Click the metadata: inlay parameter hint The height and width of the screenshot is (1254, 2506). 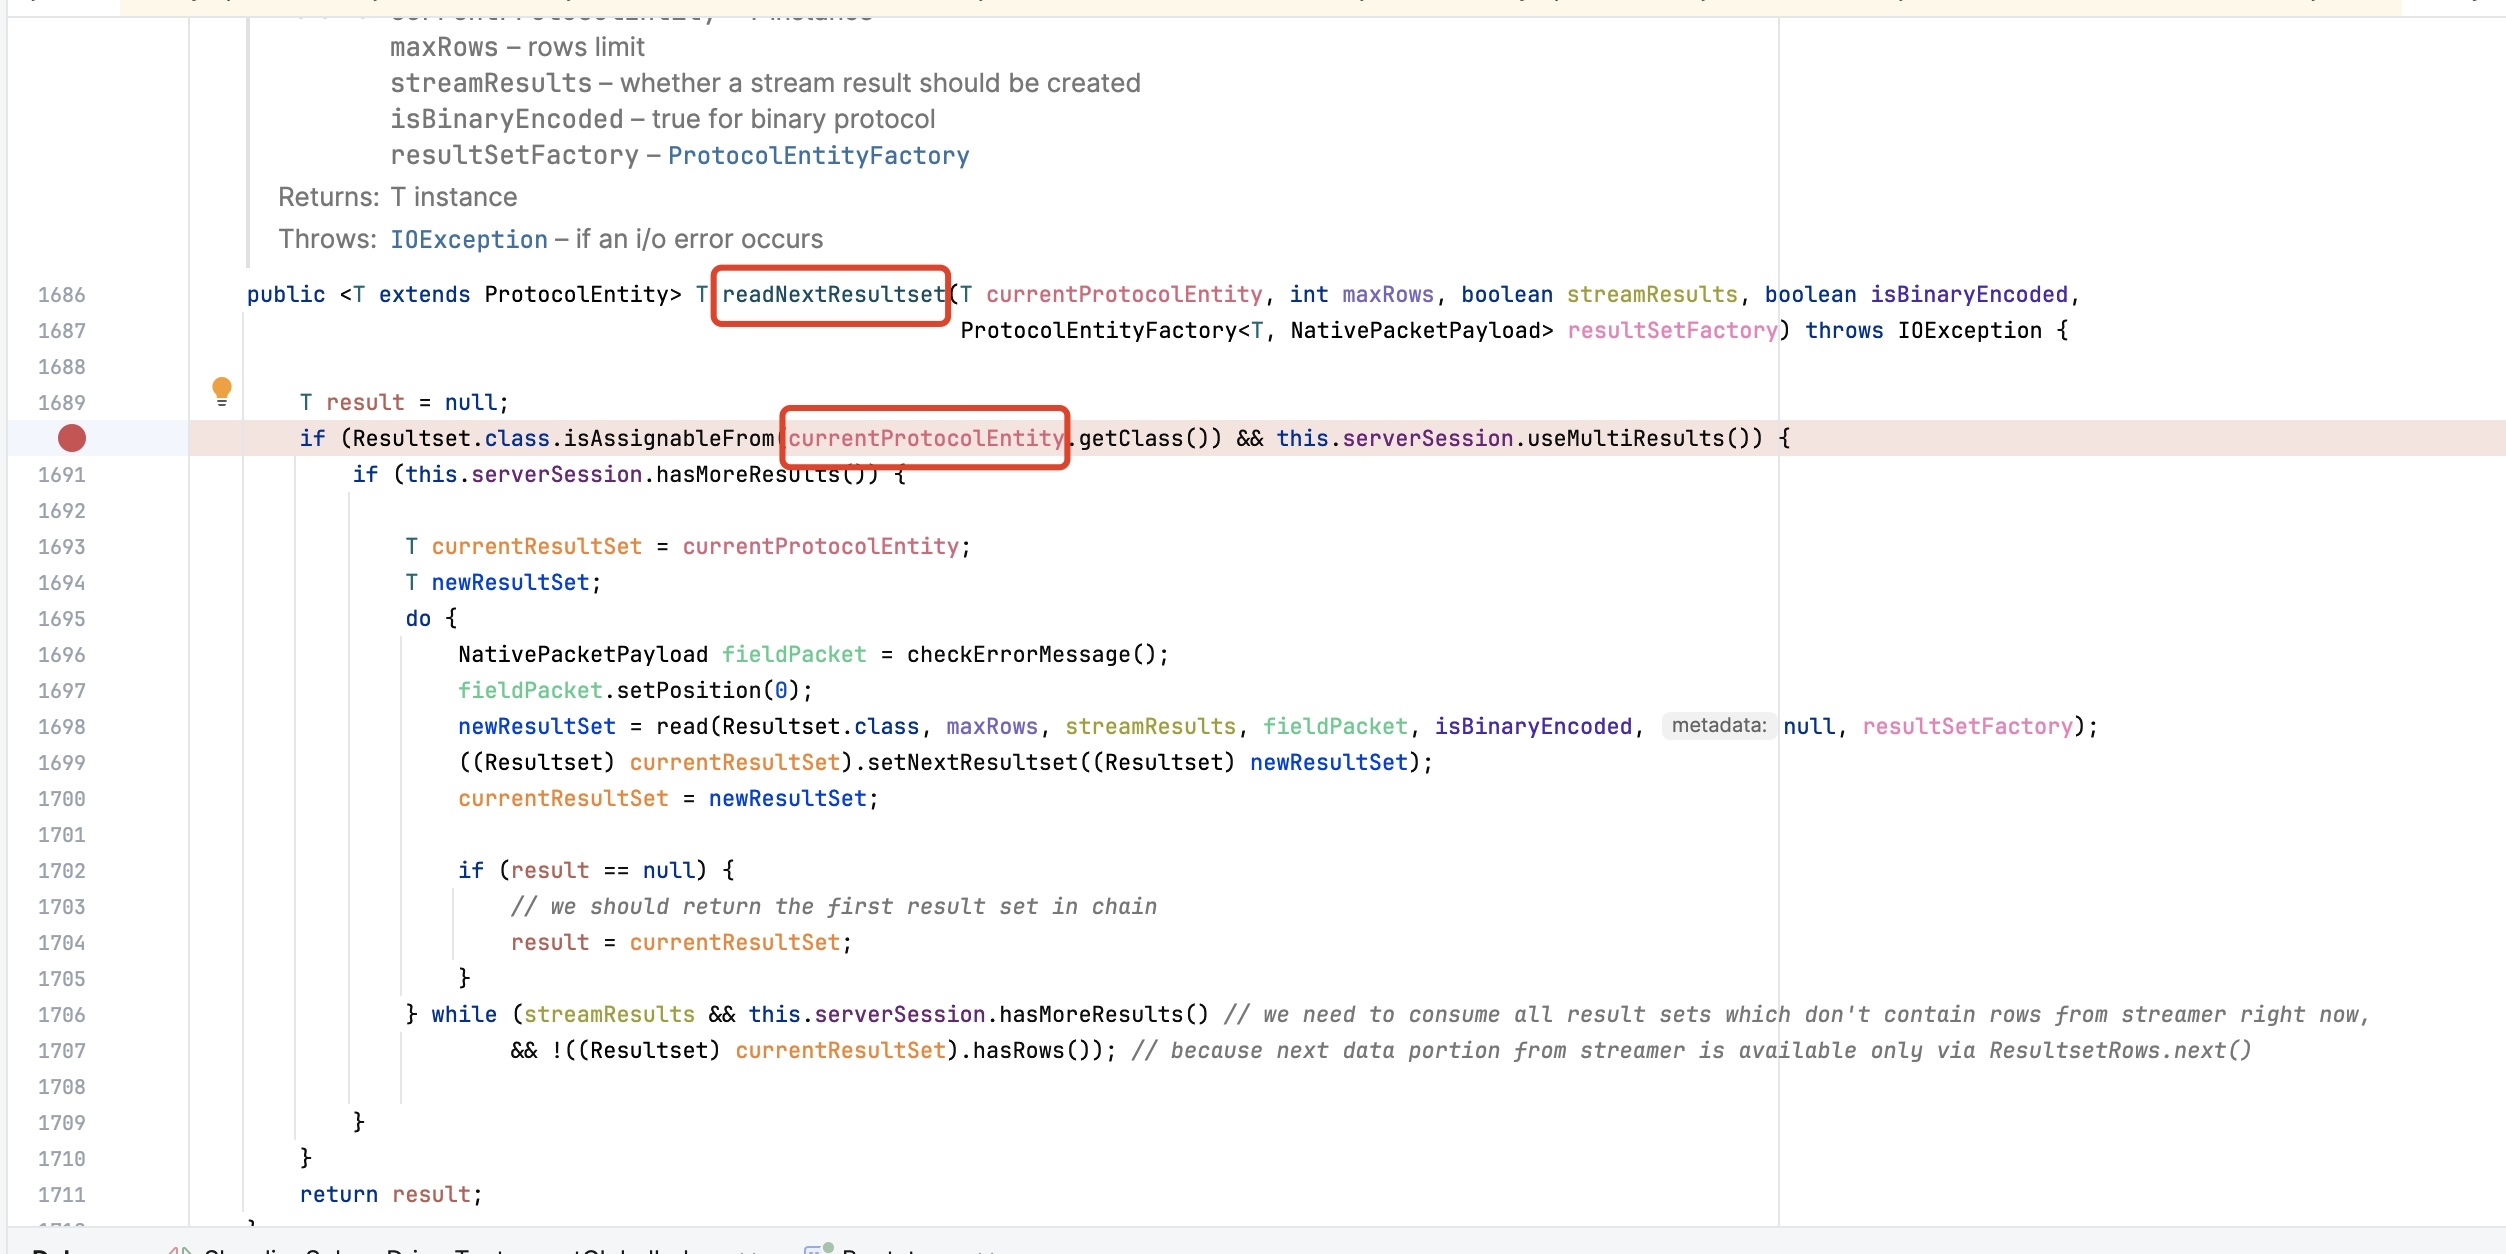tap(1718, 726)
